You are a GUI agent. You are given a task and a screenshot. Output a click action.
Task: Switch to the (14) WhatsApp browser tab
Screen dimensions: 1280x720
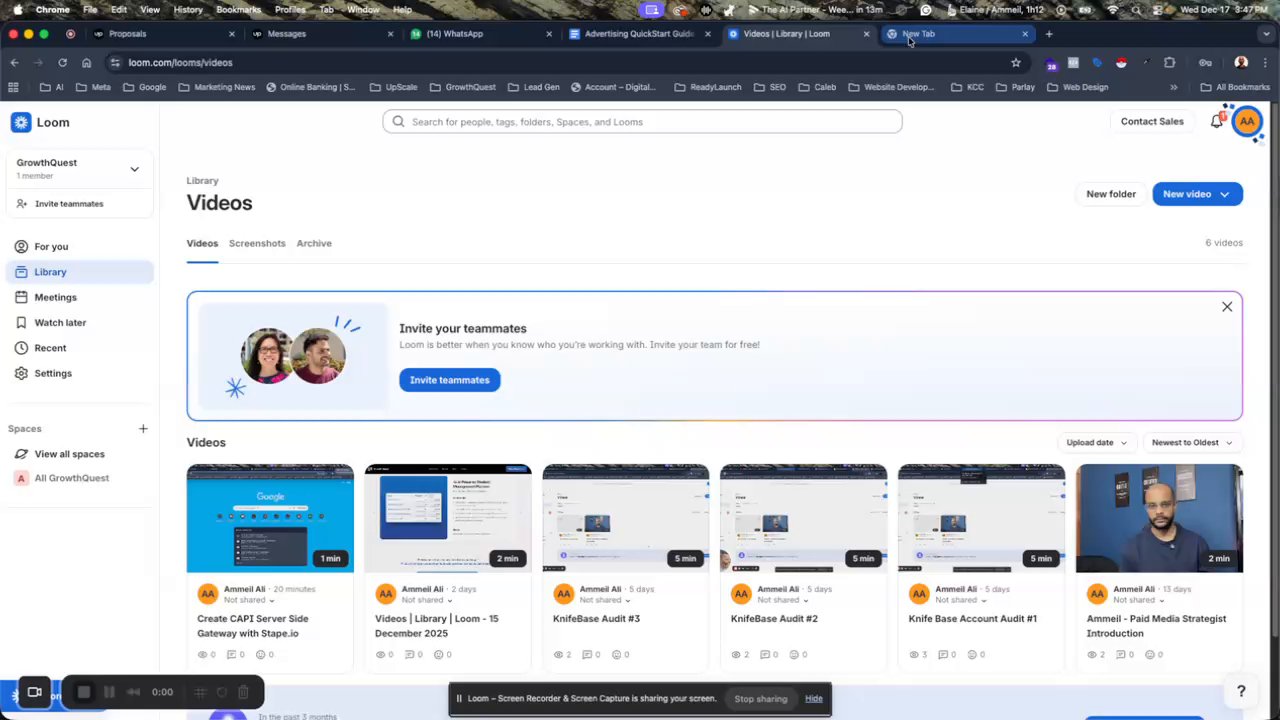click(x=480, y=34)
